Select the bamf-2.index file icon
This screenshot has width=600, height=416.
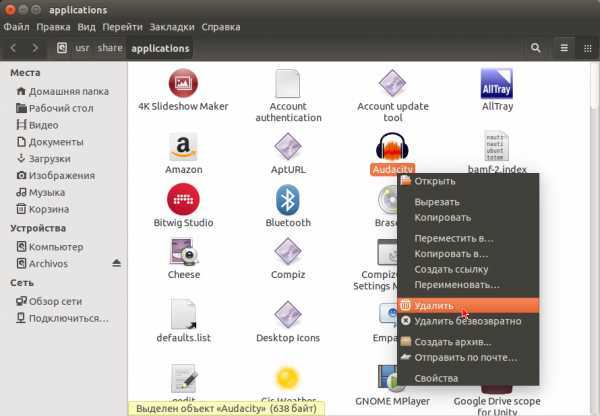click(496, 147)
